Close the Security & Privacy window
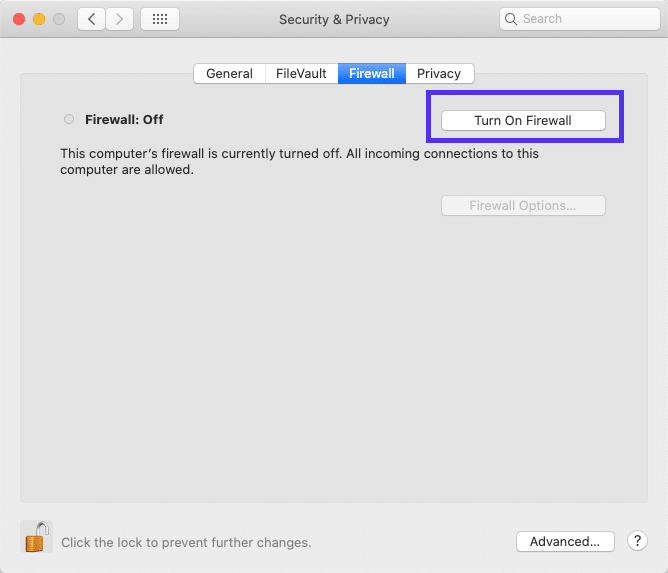Screen dimensions: 668x573 point(20,19)
